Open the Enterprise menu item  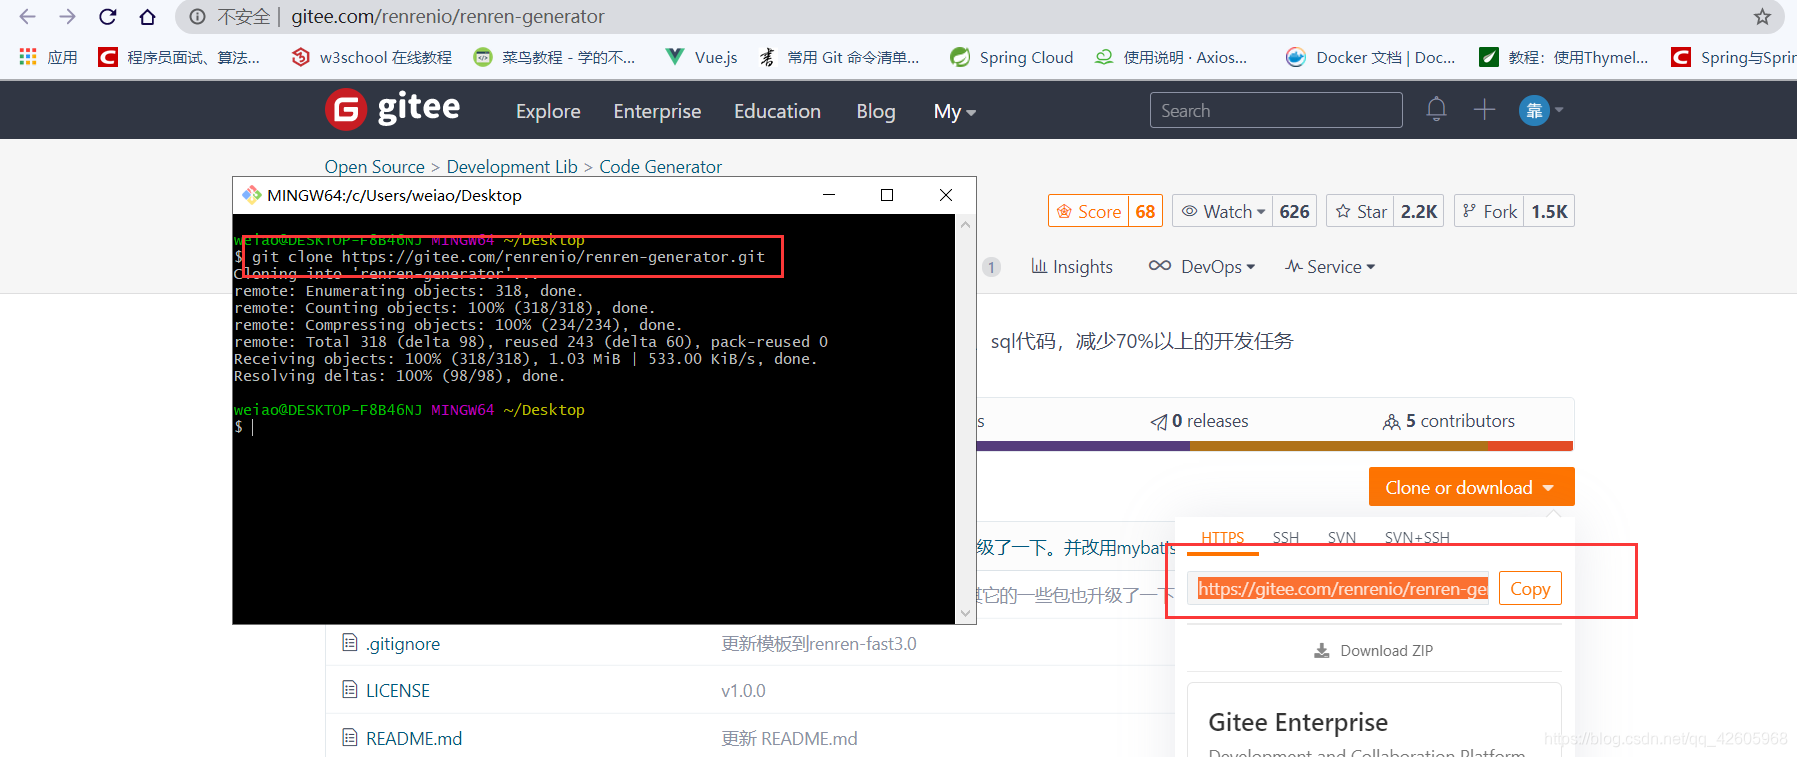point(657,111)
